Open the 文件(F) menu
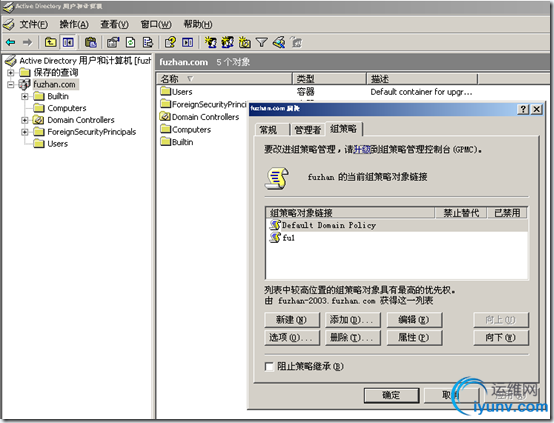Image resolution: width=554 pixels, height=423 pixels. 34,24
